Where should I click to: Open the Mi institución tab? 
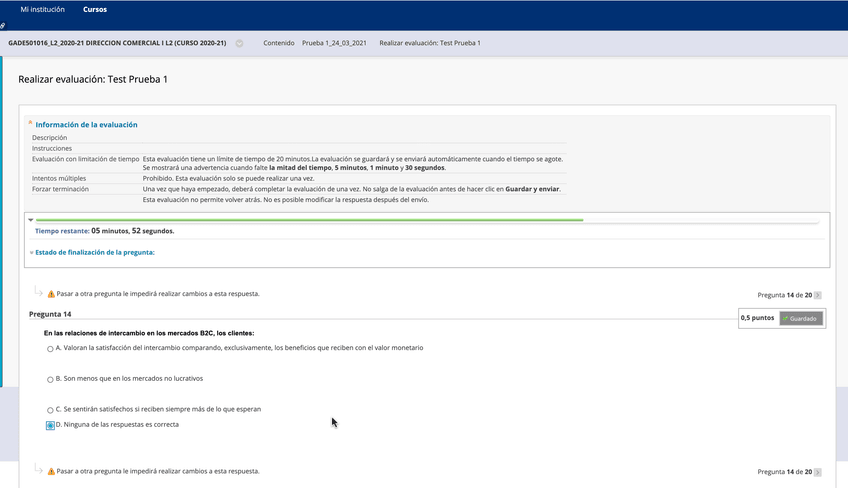coord(43,9)
